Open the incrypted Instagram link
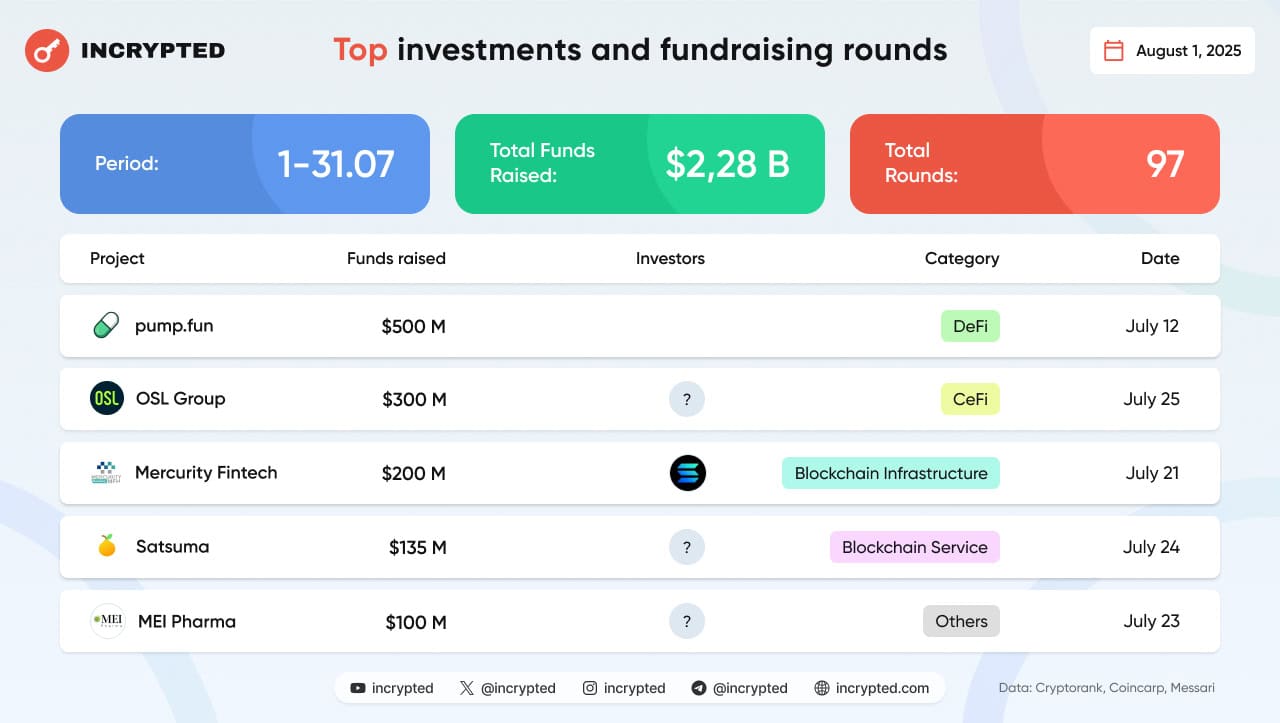Viewport: 1280px width, 723px height. point(624,688)
